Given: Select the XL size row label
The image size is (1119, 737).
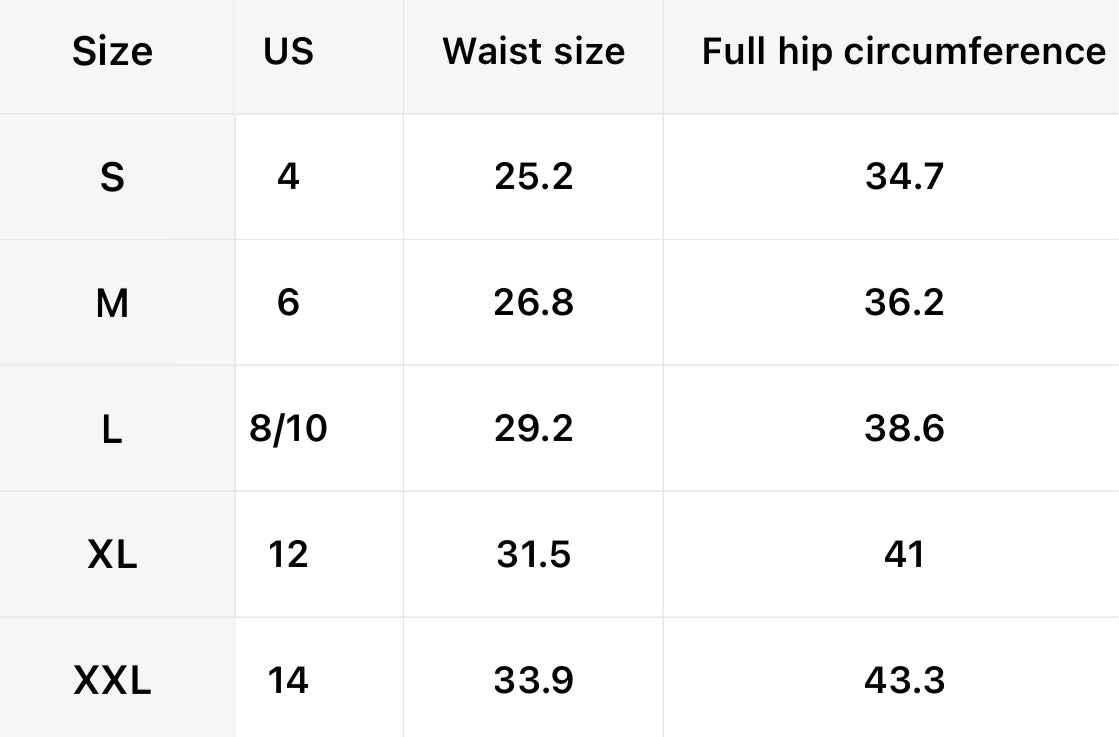Looking at the screenshot, I should click(112, 555).
